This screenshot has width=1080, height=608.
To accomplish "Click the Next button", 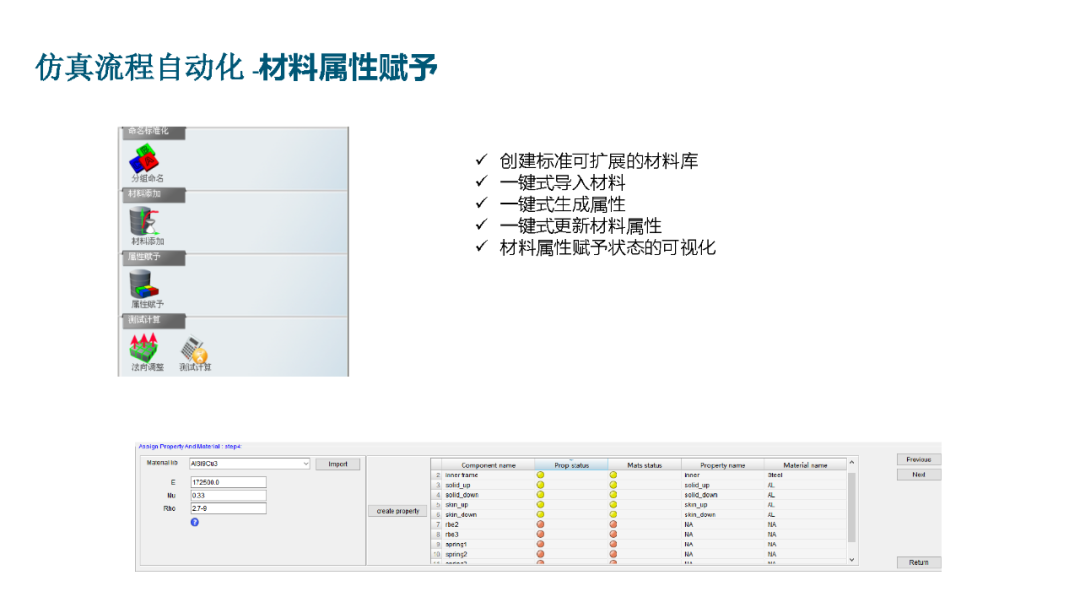I will click(918, 474).
